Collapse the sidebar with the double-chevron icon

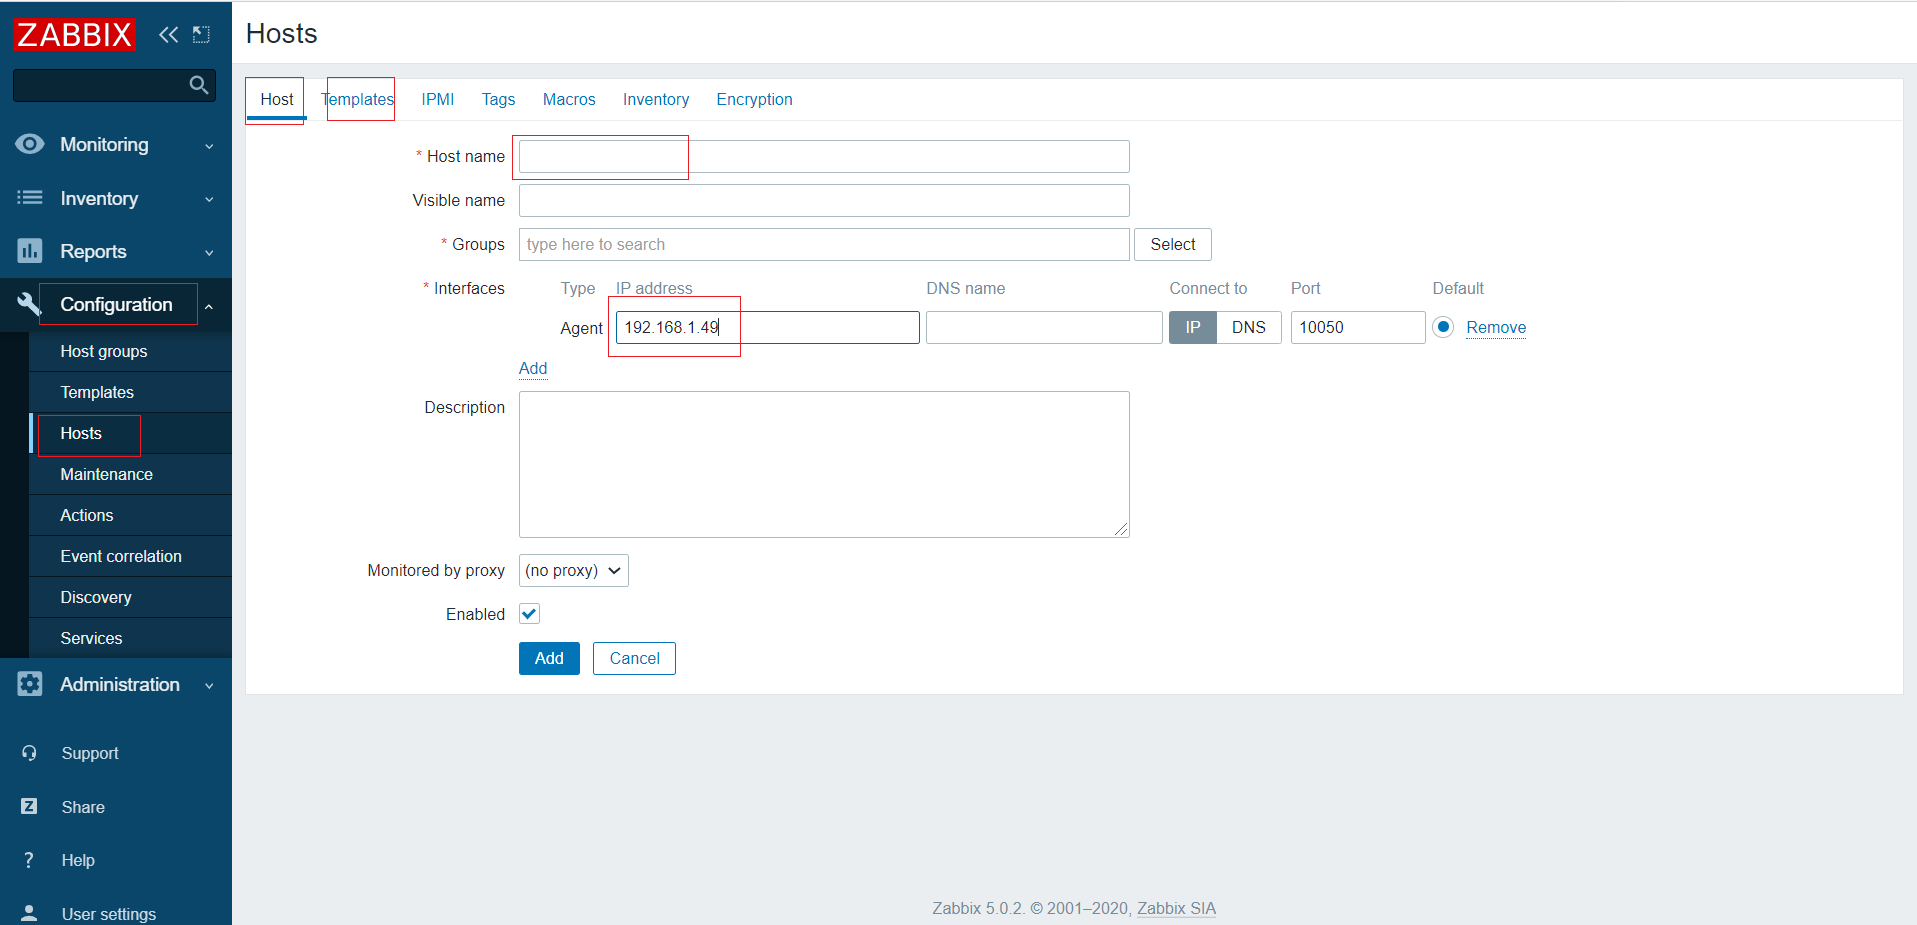pos(167,33)
